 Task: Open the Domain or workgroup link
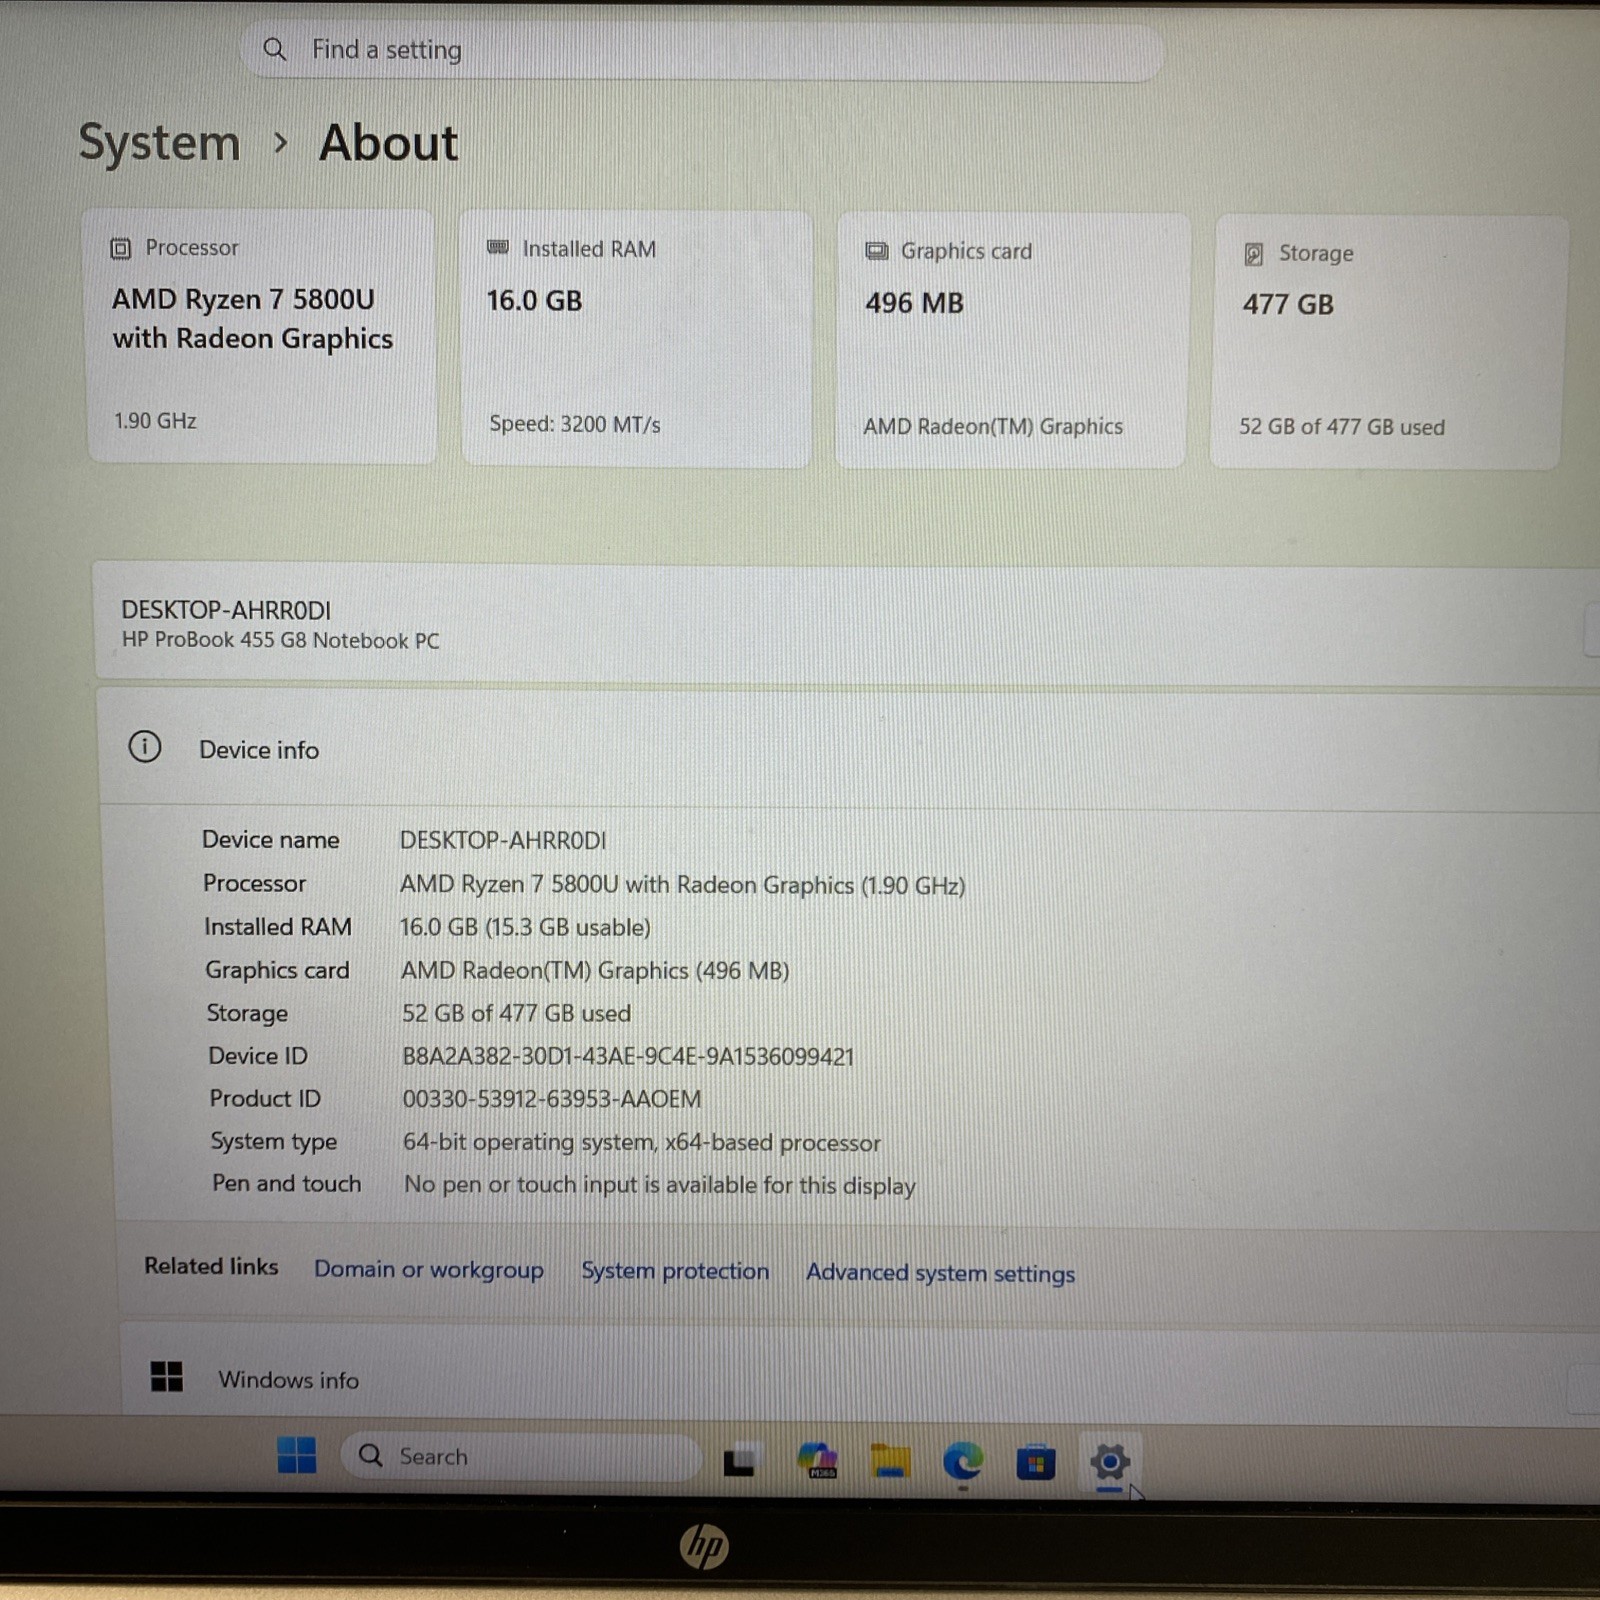coord(429,1269)
